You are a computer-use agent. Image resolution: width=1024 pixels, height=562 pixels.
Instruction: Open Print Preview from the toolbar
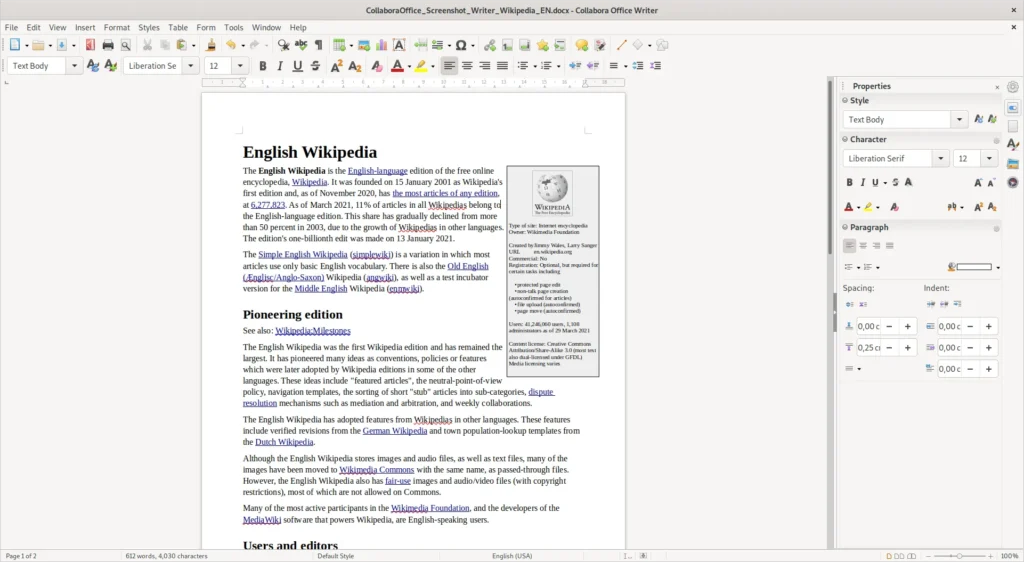[125, 45]
